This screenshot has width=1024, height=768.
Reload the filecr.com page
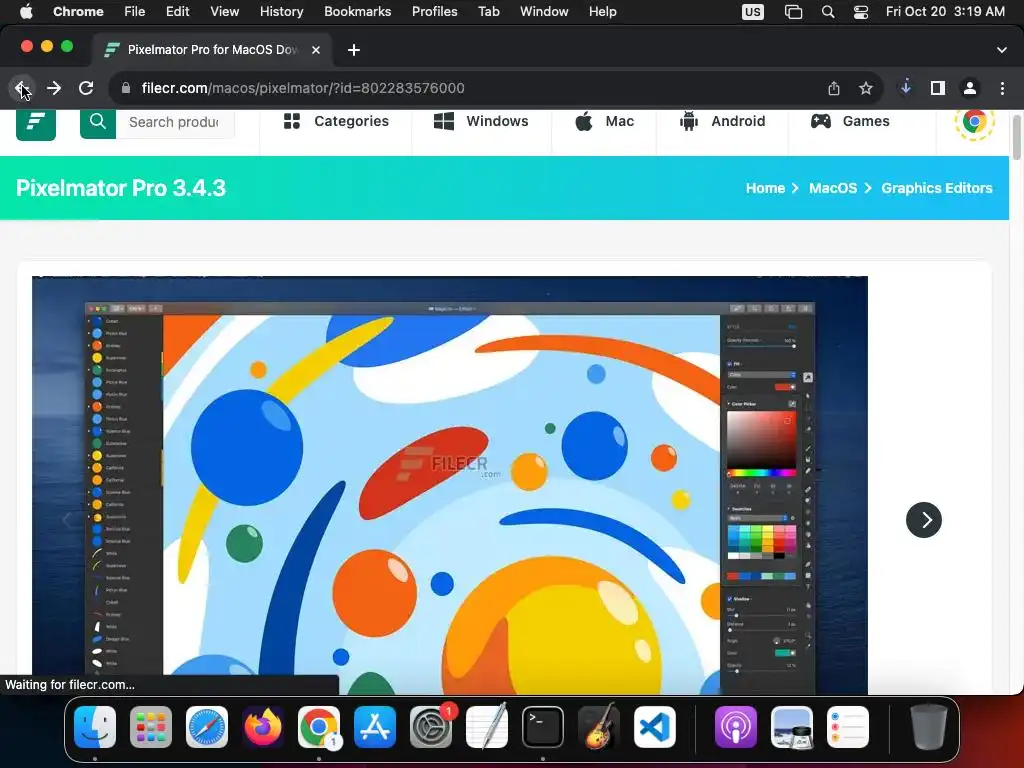(86, 88)
